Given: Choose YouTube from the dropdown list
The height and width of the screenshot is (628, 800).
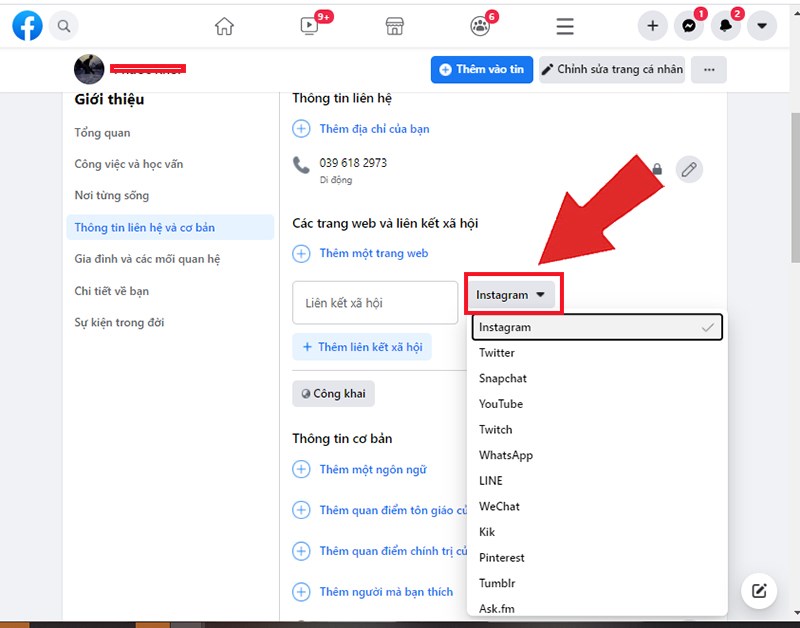Looking at the screenshot, I should [x=597, y=404].
